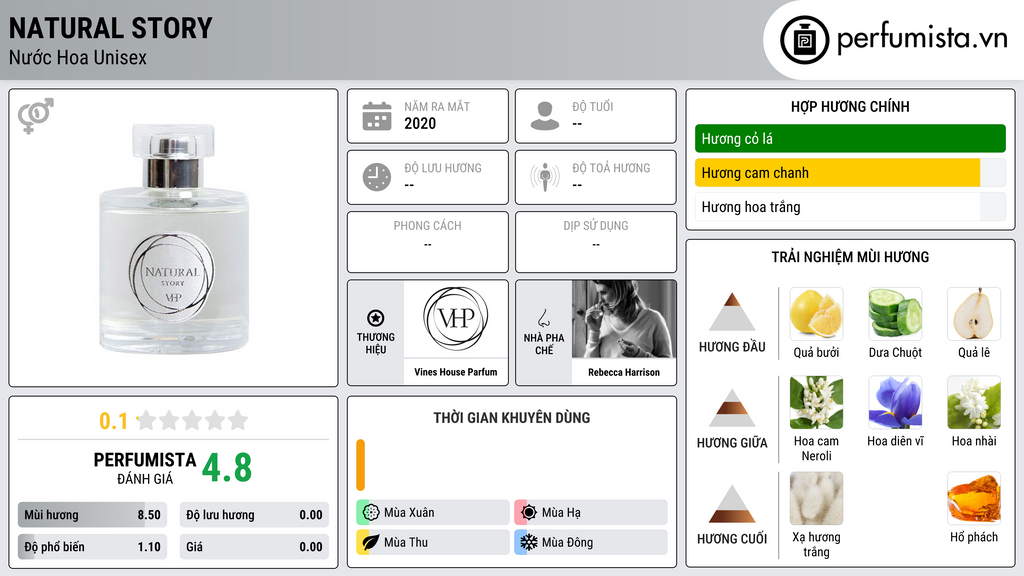
Task: Click the Nước Hoa Unisex subtitle
Action: [78, 57]
